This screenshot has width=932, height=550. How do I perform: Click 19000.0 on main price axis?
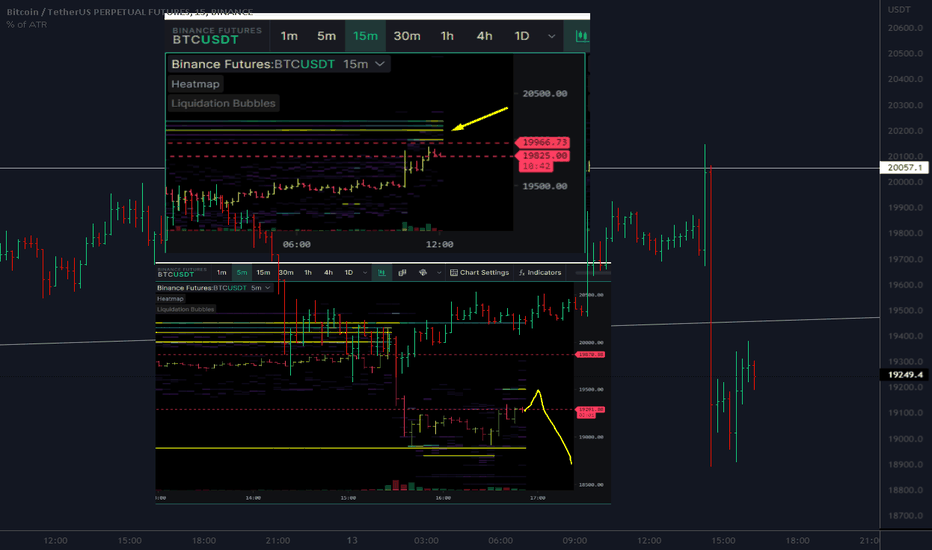coord(905,439)
